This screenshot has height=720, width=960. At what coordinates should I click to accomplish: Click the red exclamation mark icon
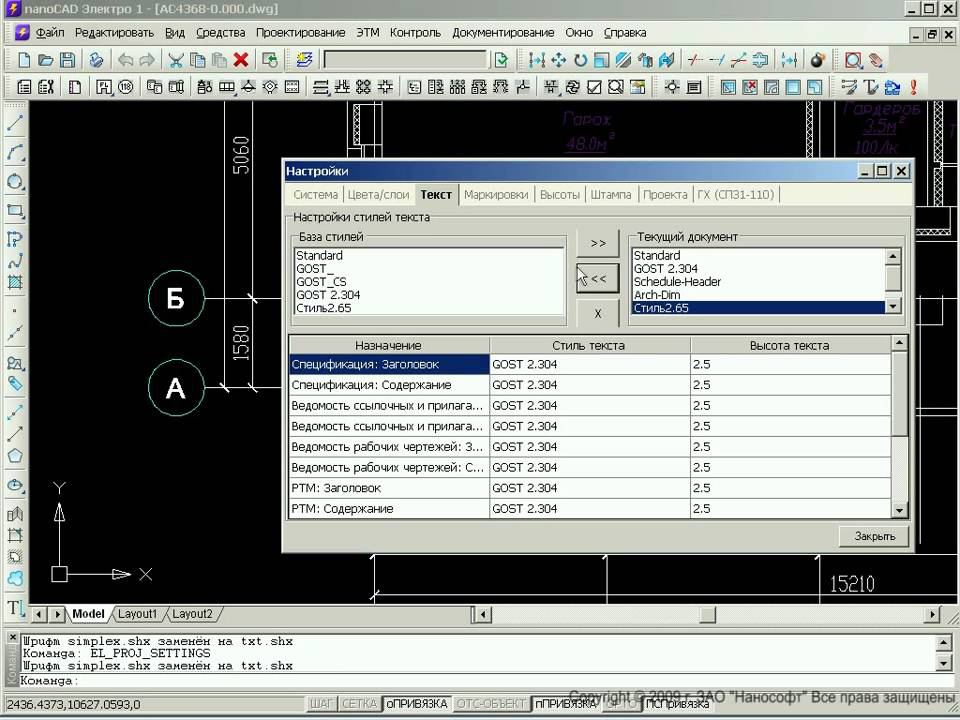[913, 87]
